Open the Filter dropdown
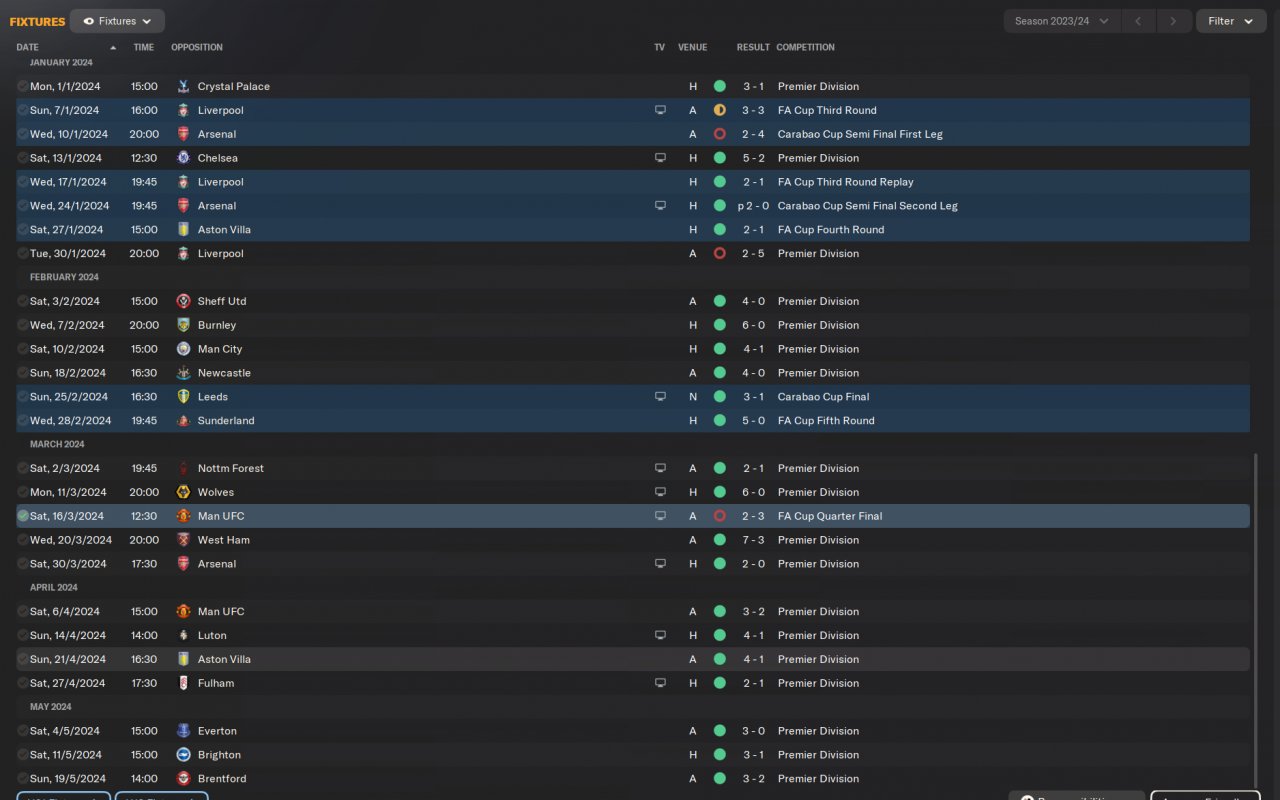This screenshot has width=1280, height=800. (1230, 21)
